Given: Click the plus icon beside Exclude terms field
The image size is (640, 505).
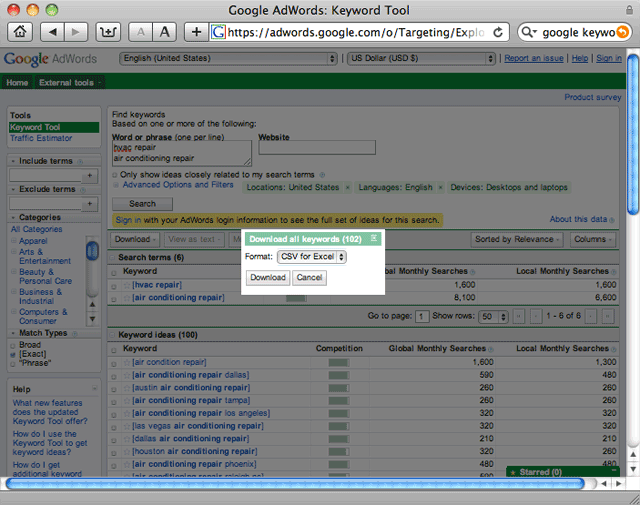Looking at the screenshot, I should pos(90,204).
